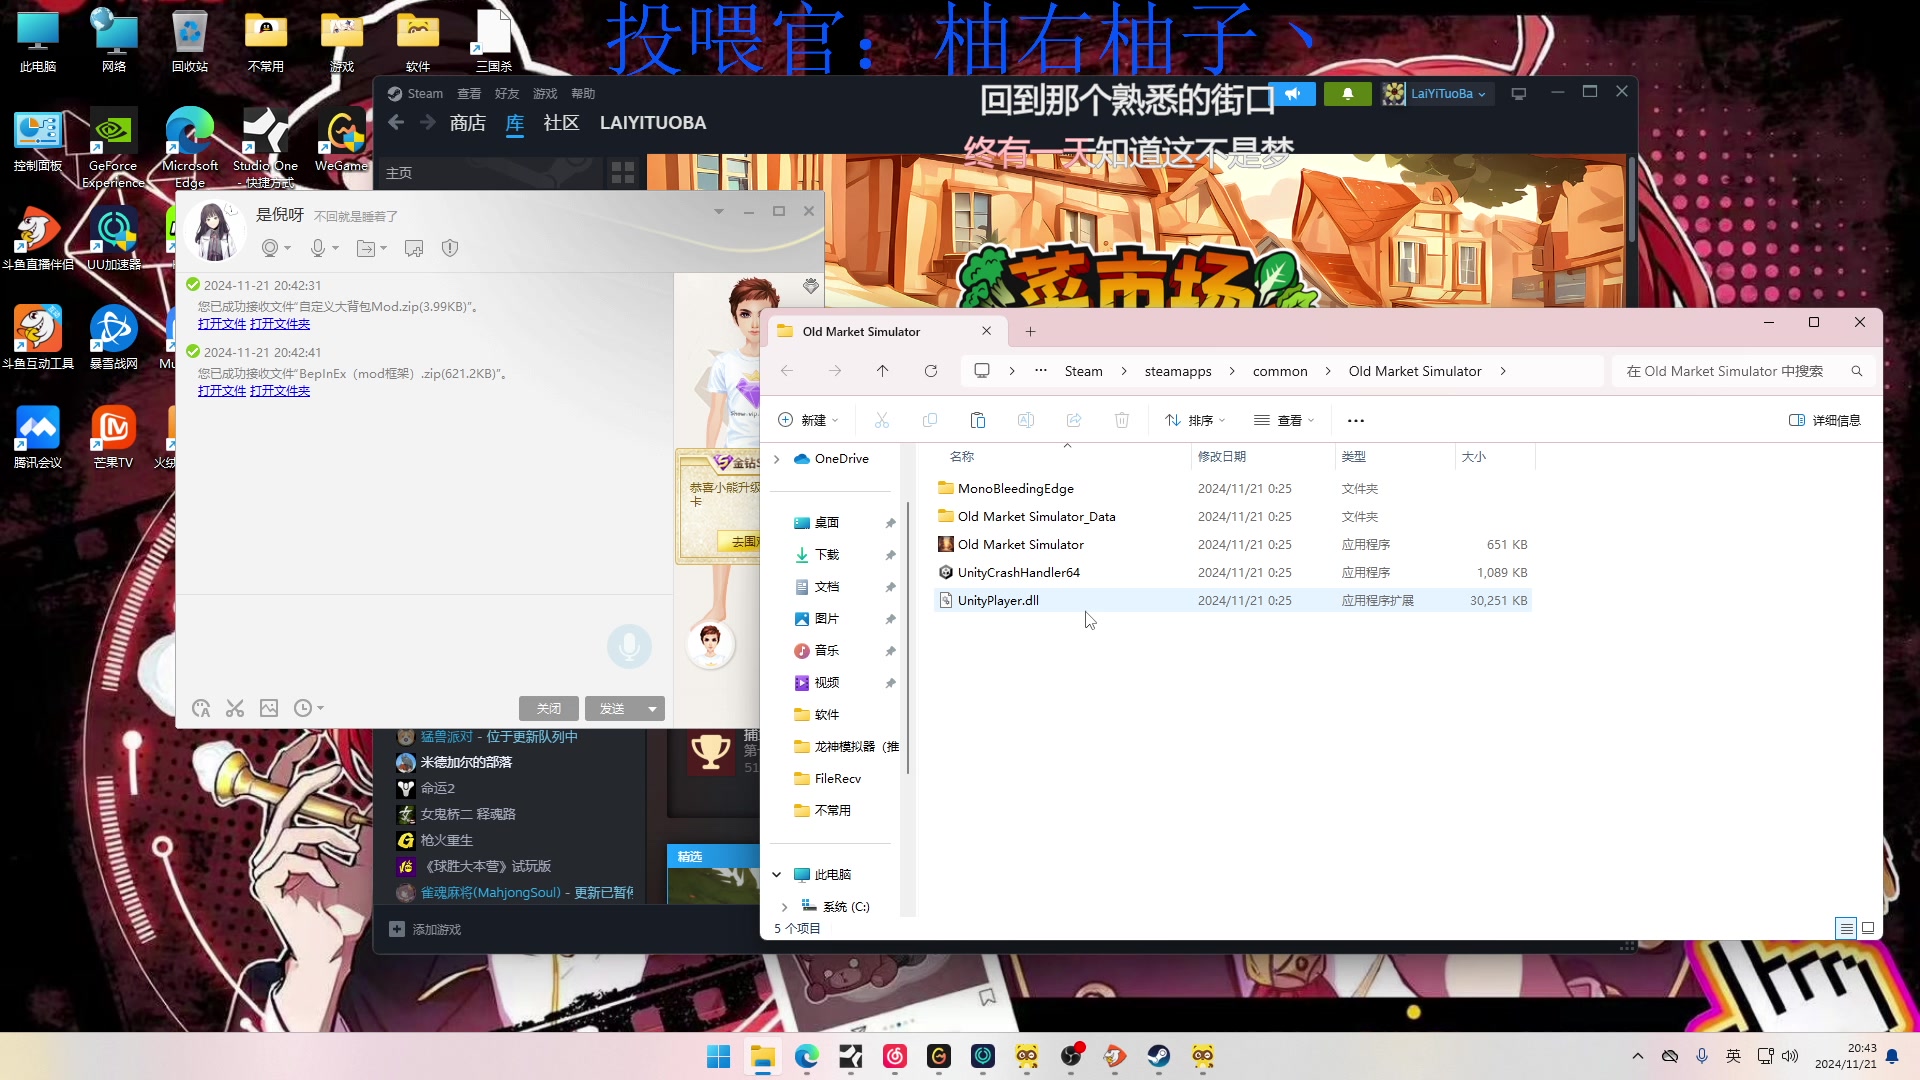Switch to the 社区 tab in Steam
1920x1080 pixels.
pos(561,123)
